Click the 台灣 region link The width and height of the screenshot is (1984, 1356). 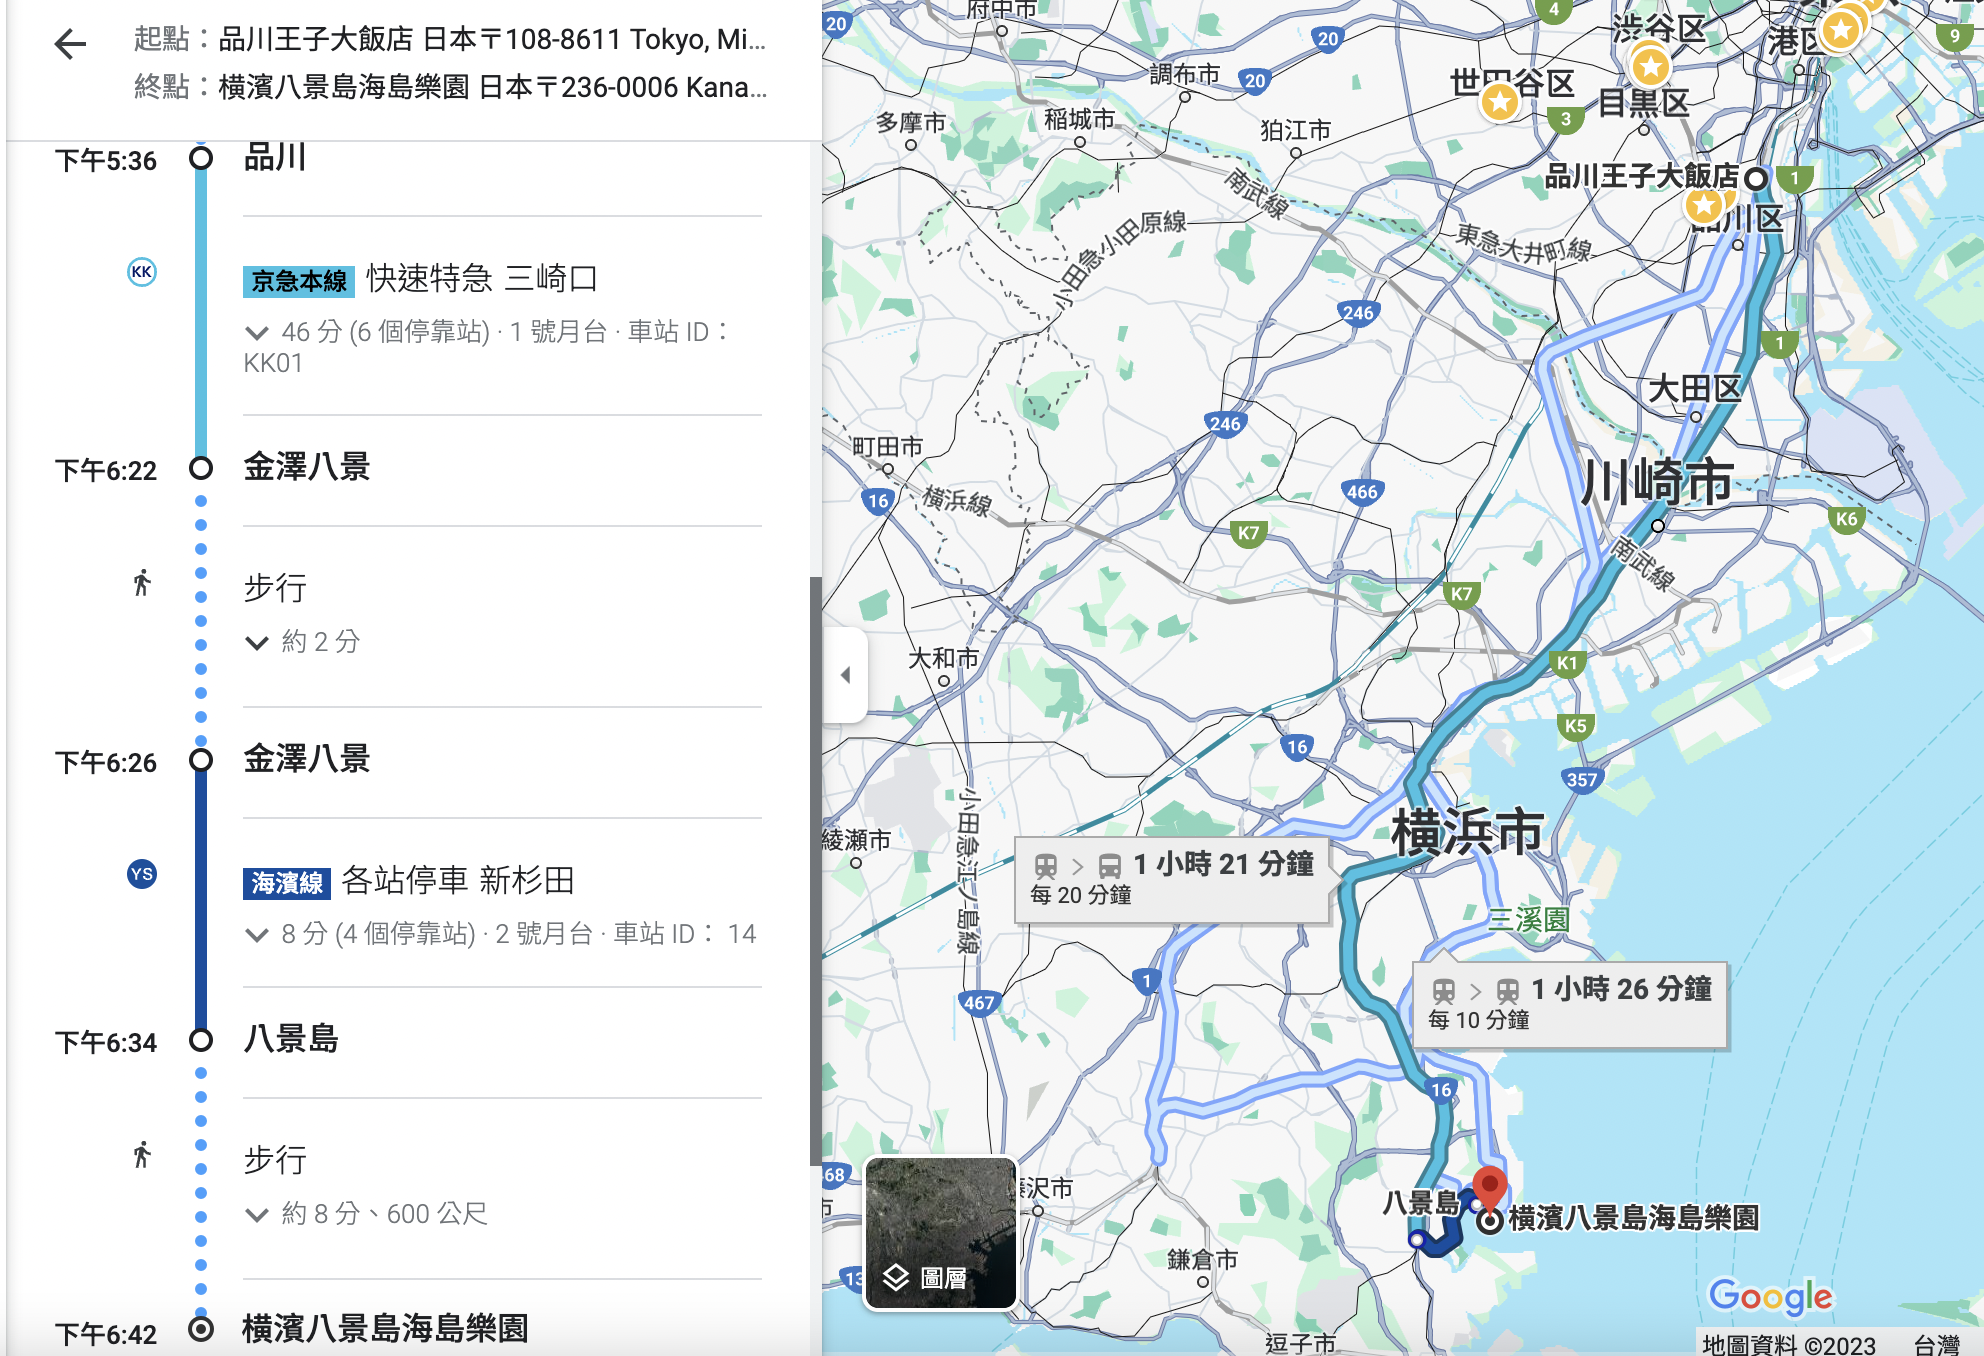(1936, 1344)
